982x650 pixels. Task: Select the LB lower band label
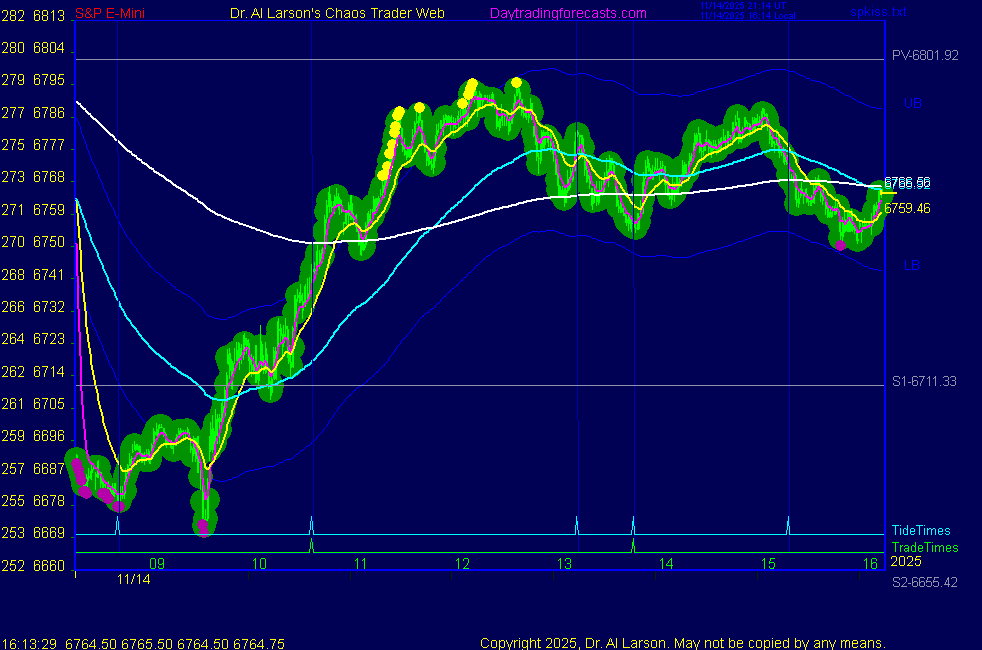click(912, 265)
